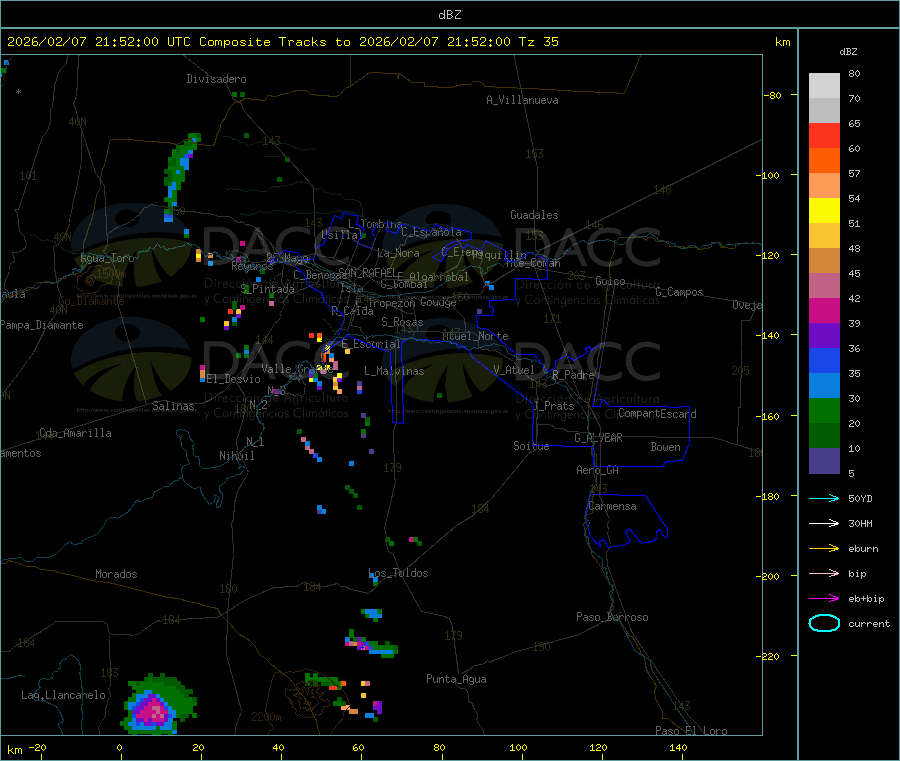900x761 pixels.
Task: Click the '-200' tick on right km axis
Action: [770, 576]
